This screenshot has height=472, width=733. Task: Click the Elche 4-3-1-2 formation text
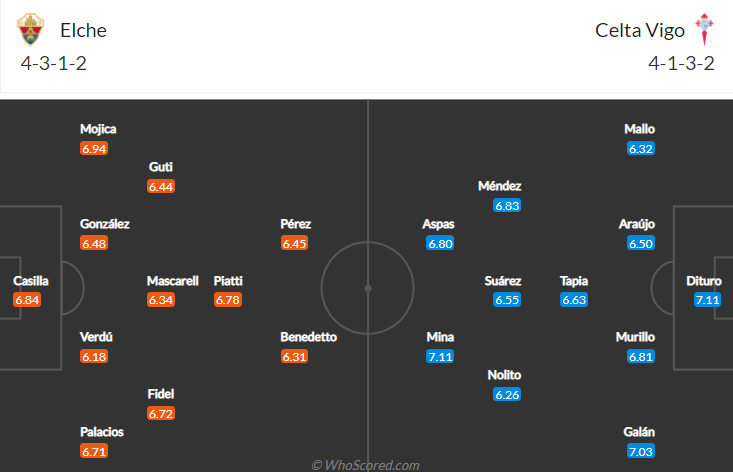[x=54, y=64]
